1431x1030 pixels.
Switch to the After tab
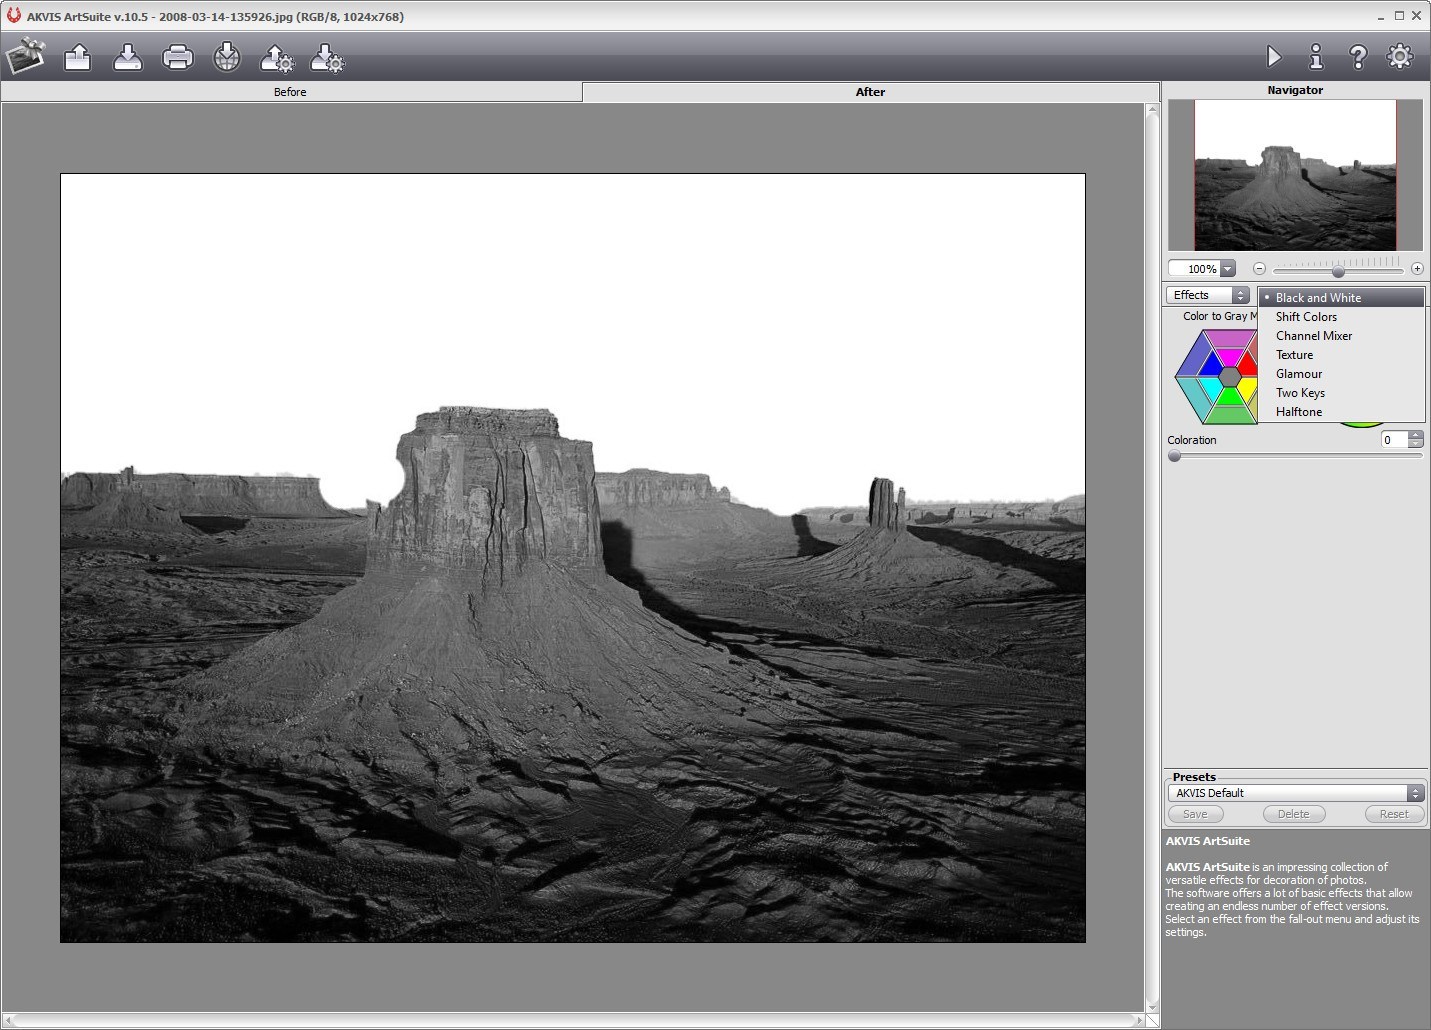(x=870, y=92)
